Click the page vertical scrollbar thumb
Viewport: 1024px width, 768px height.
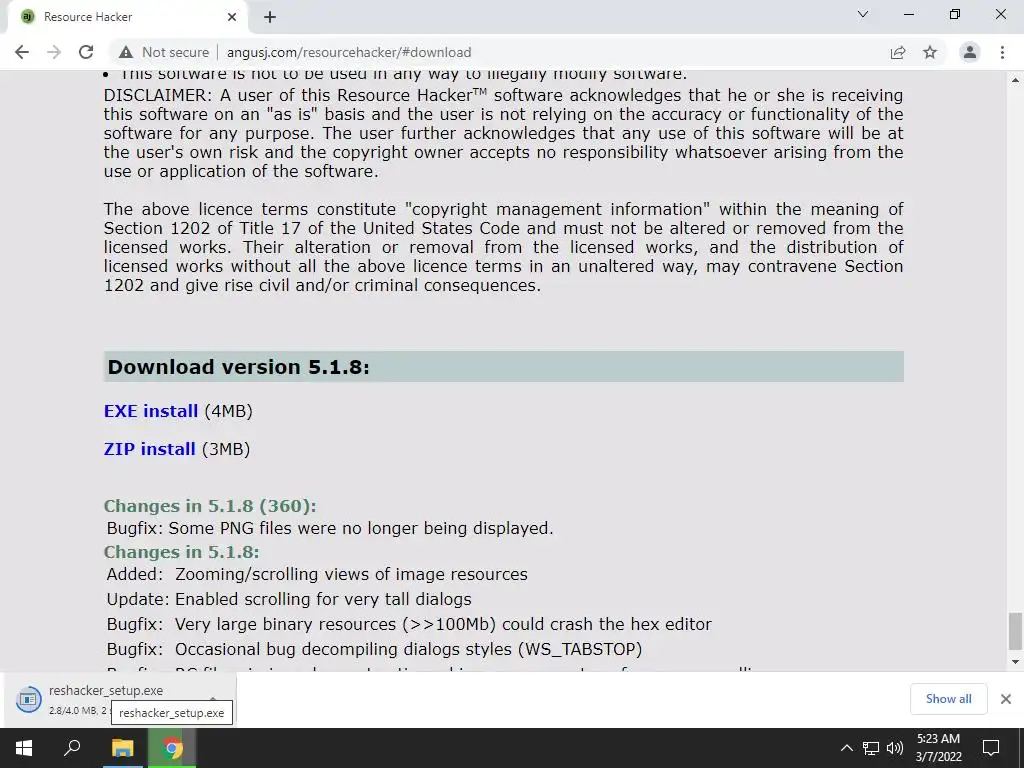(1015, 631)
